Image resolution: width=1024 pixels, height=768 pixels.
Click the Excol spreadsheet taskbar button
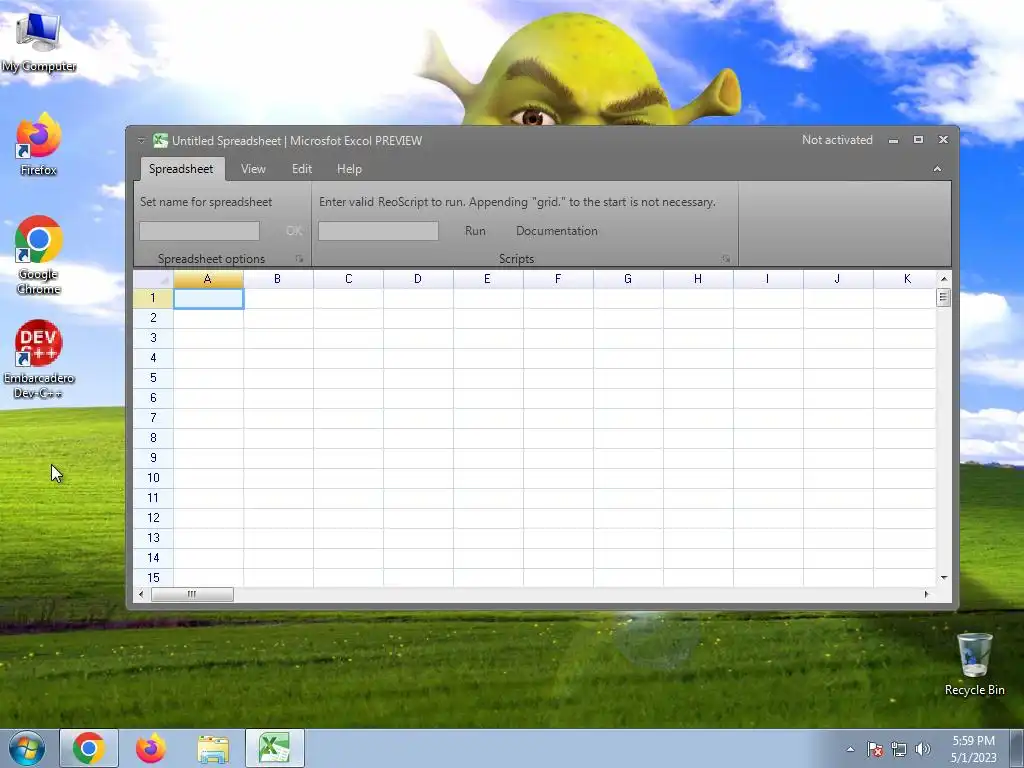[x=275, y=748]
